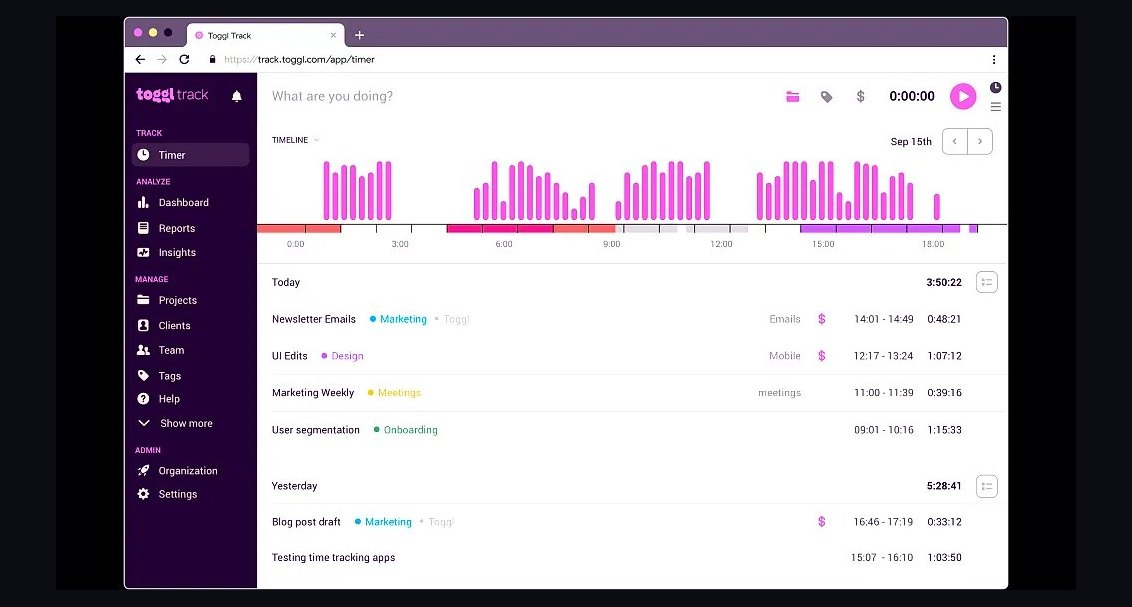Click the Emails tag label
Viewport: 1132px width, 607px height.
[x=785, y=319]
